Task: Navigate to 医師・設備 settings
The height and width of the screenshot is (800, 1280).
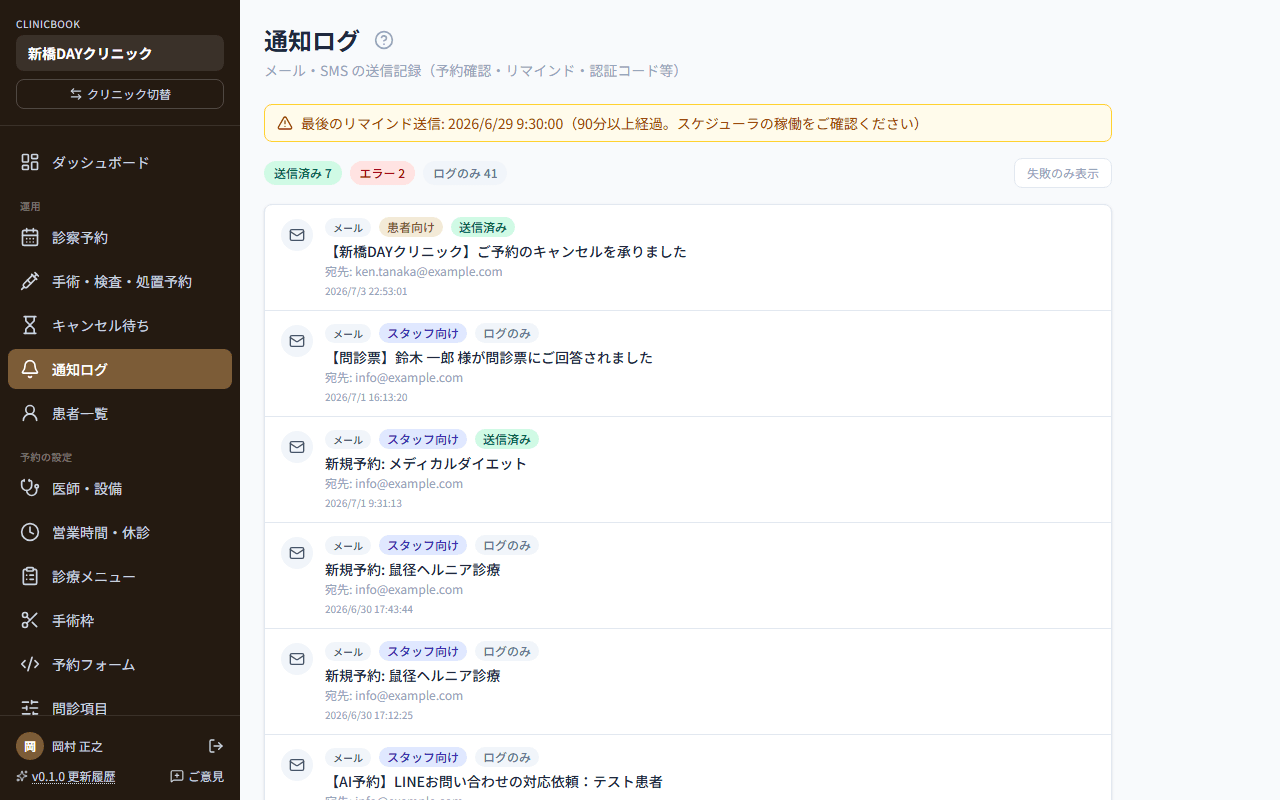Action: (x=120, y=488)
